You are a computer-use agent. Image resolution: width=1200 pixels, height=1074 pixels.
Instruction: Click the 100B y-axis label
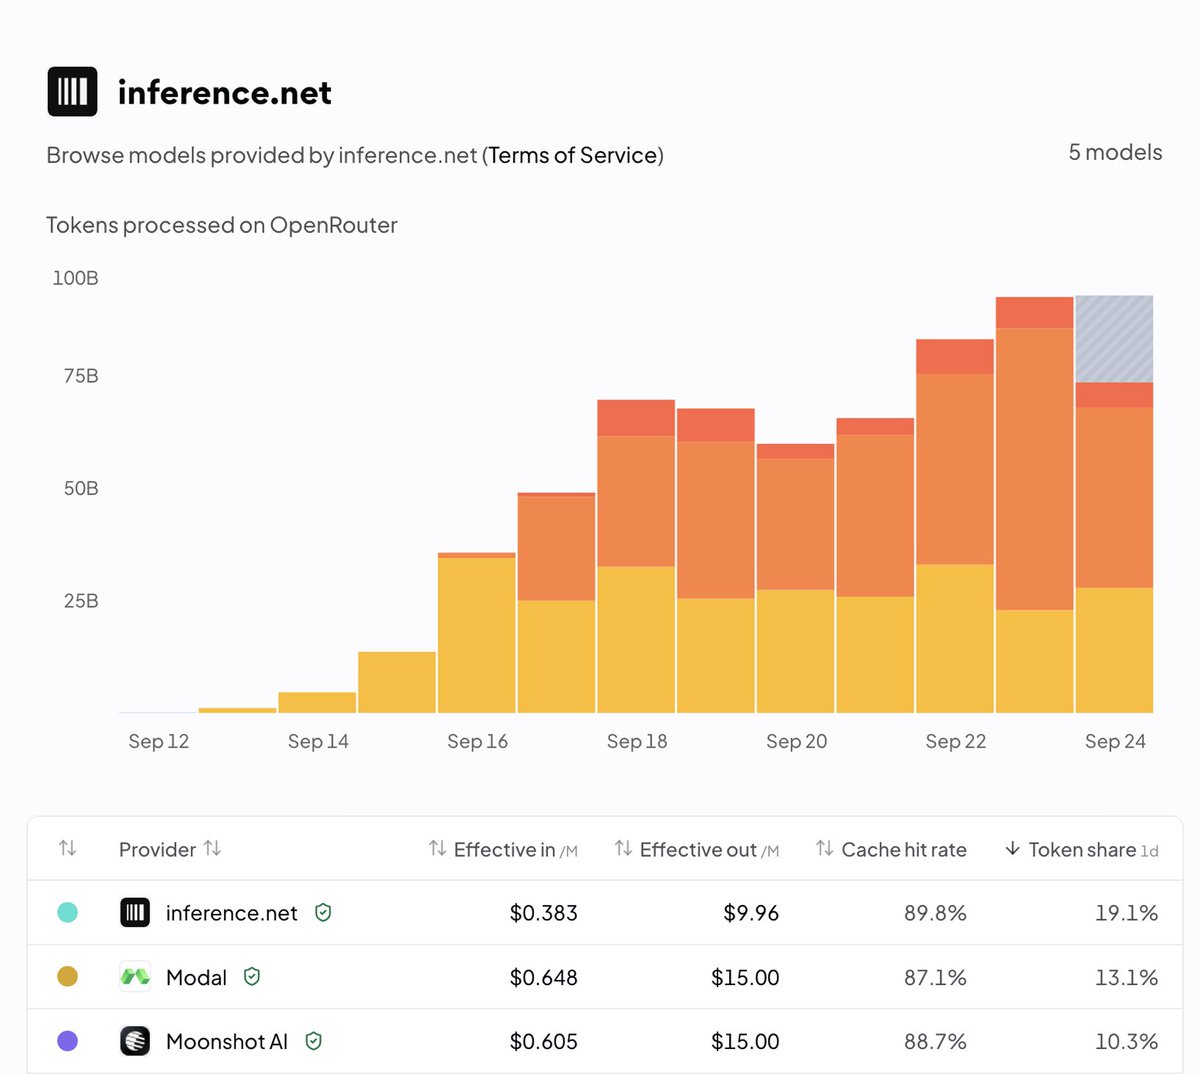(75, 278)
